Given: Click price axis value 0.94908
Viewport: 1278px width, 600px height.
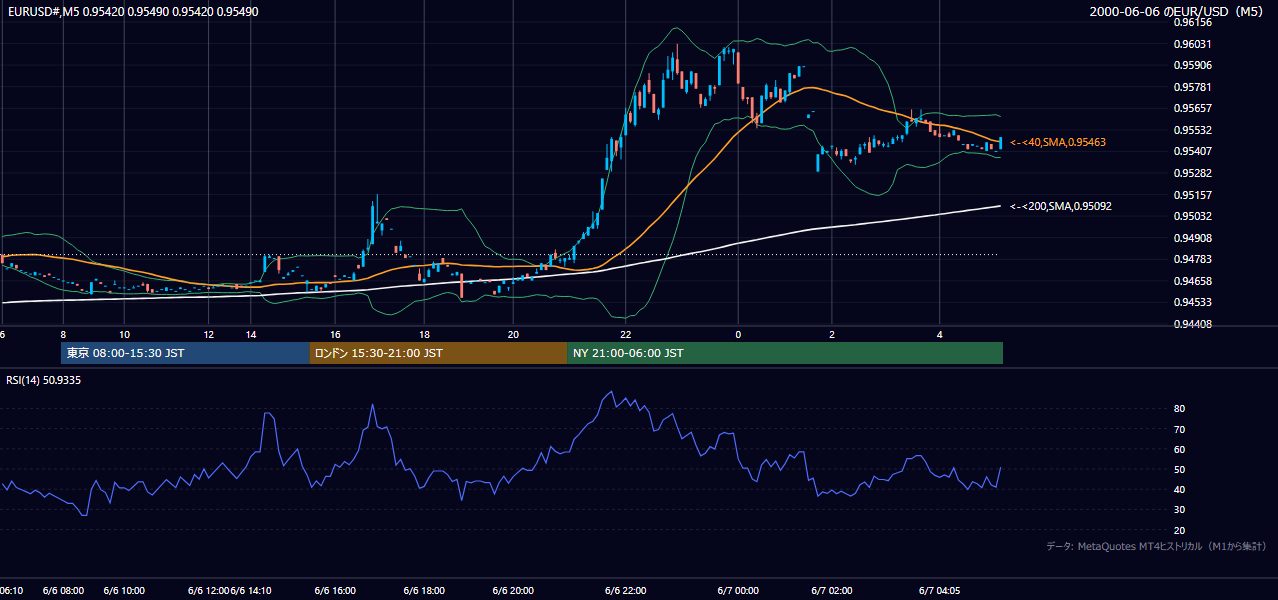Looking at the screenshot, I should coord(1193,238).
